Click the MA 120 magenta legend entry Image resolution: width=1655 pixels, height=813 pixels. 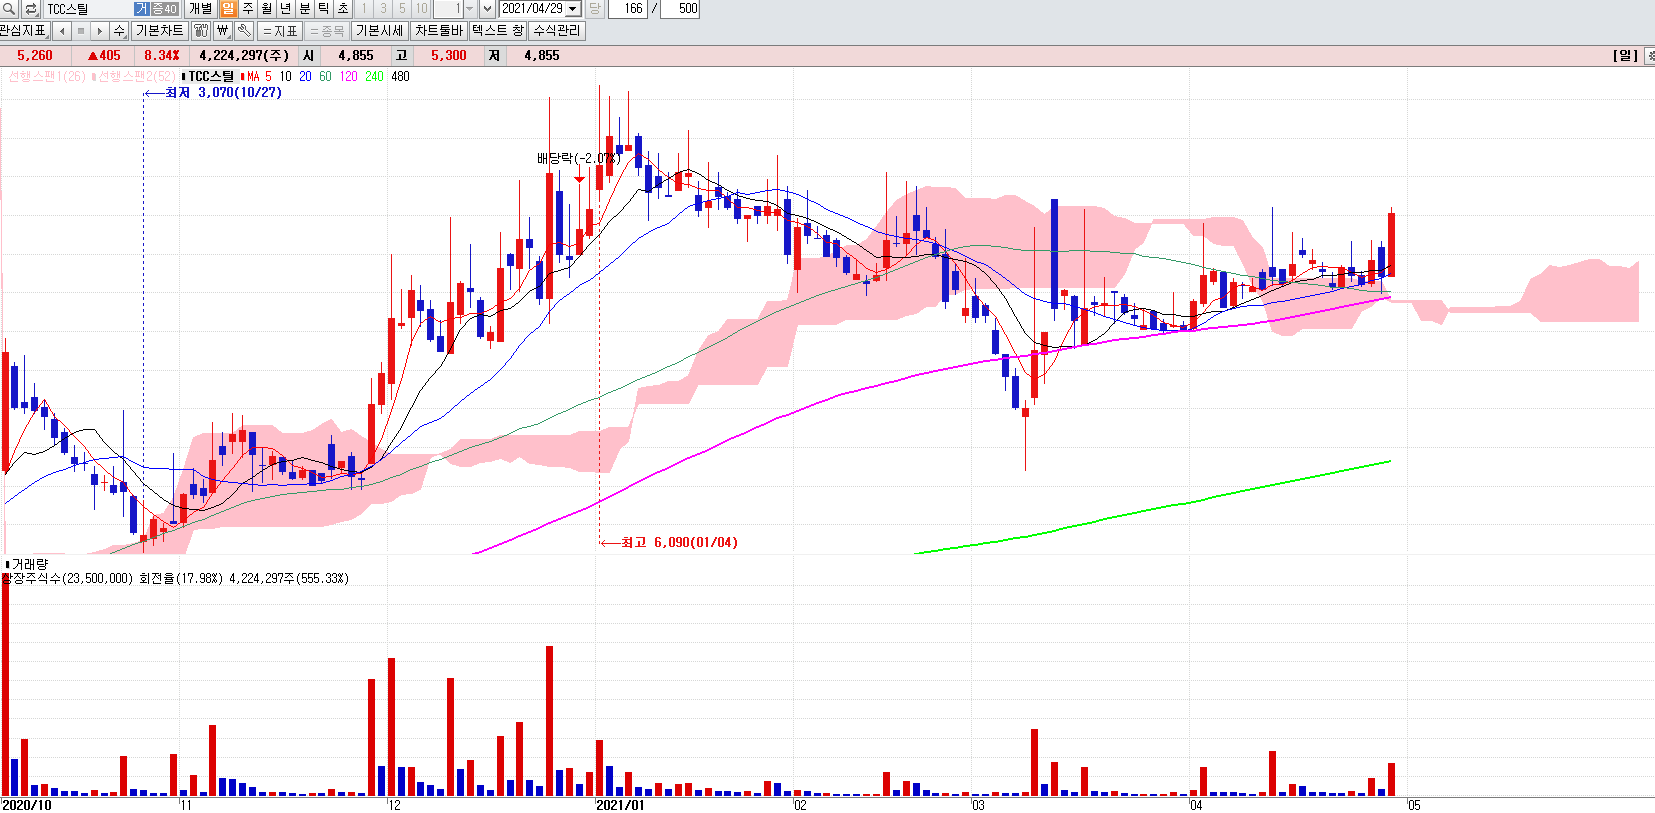point(348,77)
